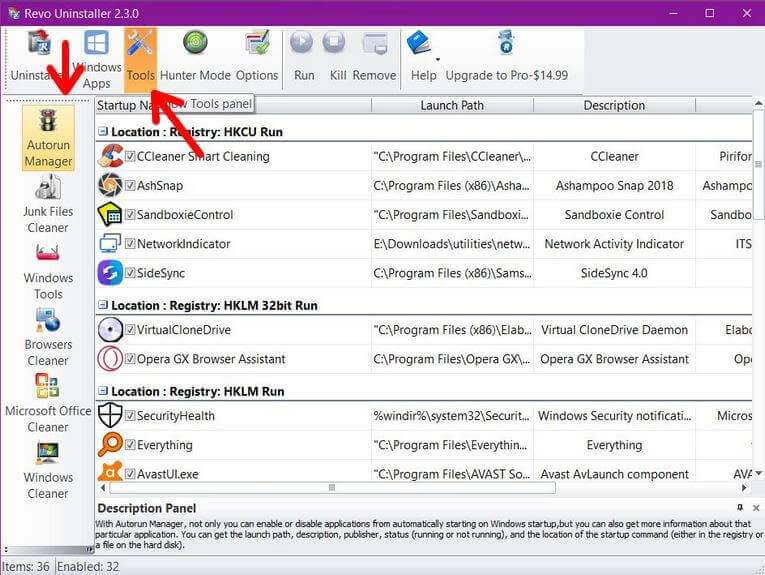765x575 pixels.
Task: Click the Items: 36 status entry
Action: (x=26, y=566)
